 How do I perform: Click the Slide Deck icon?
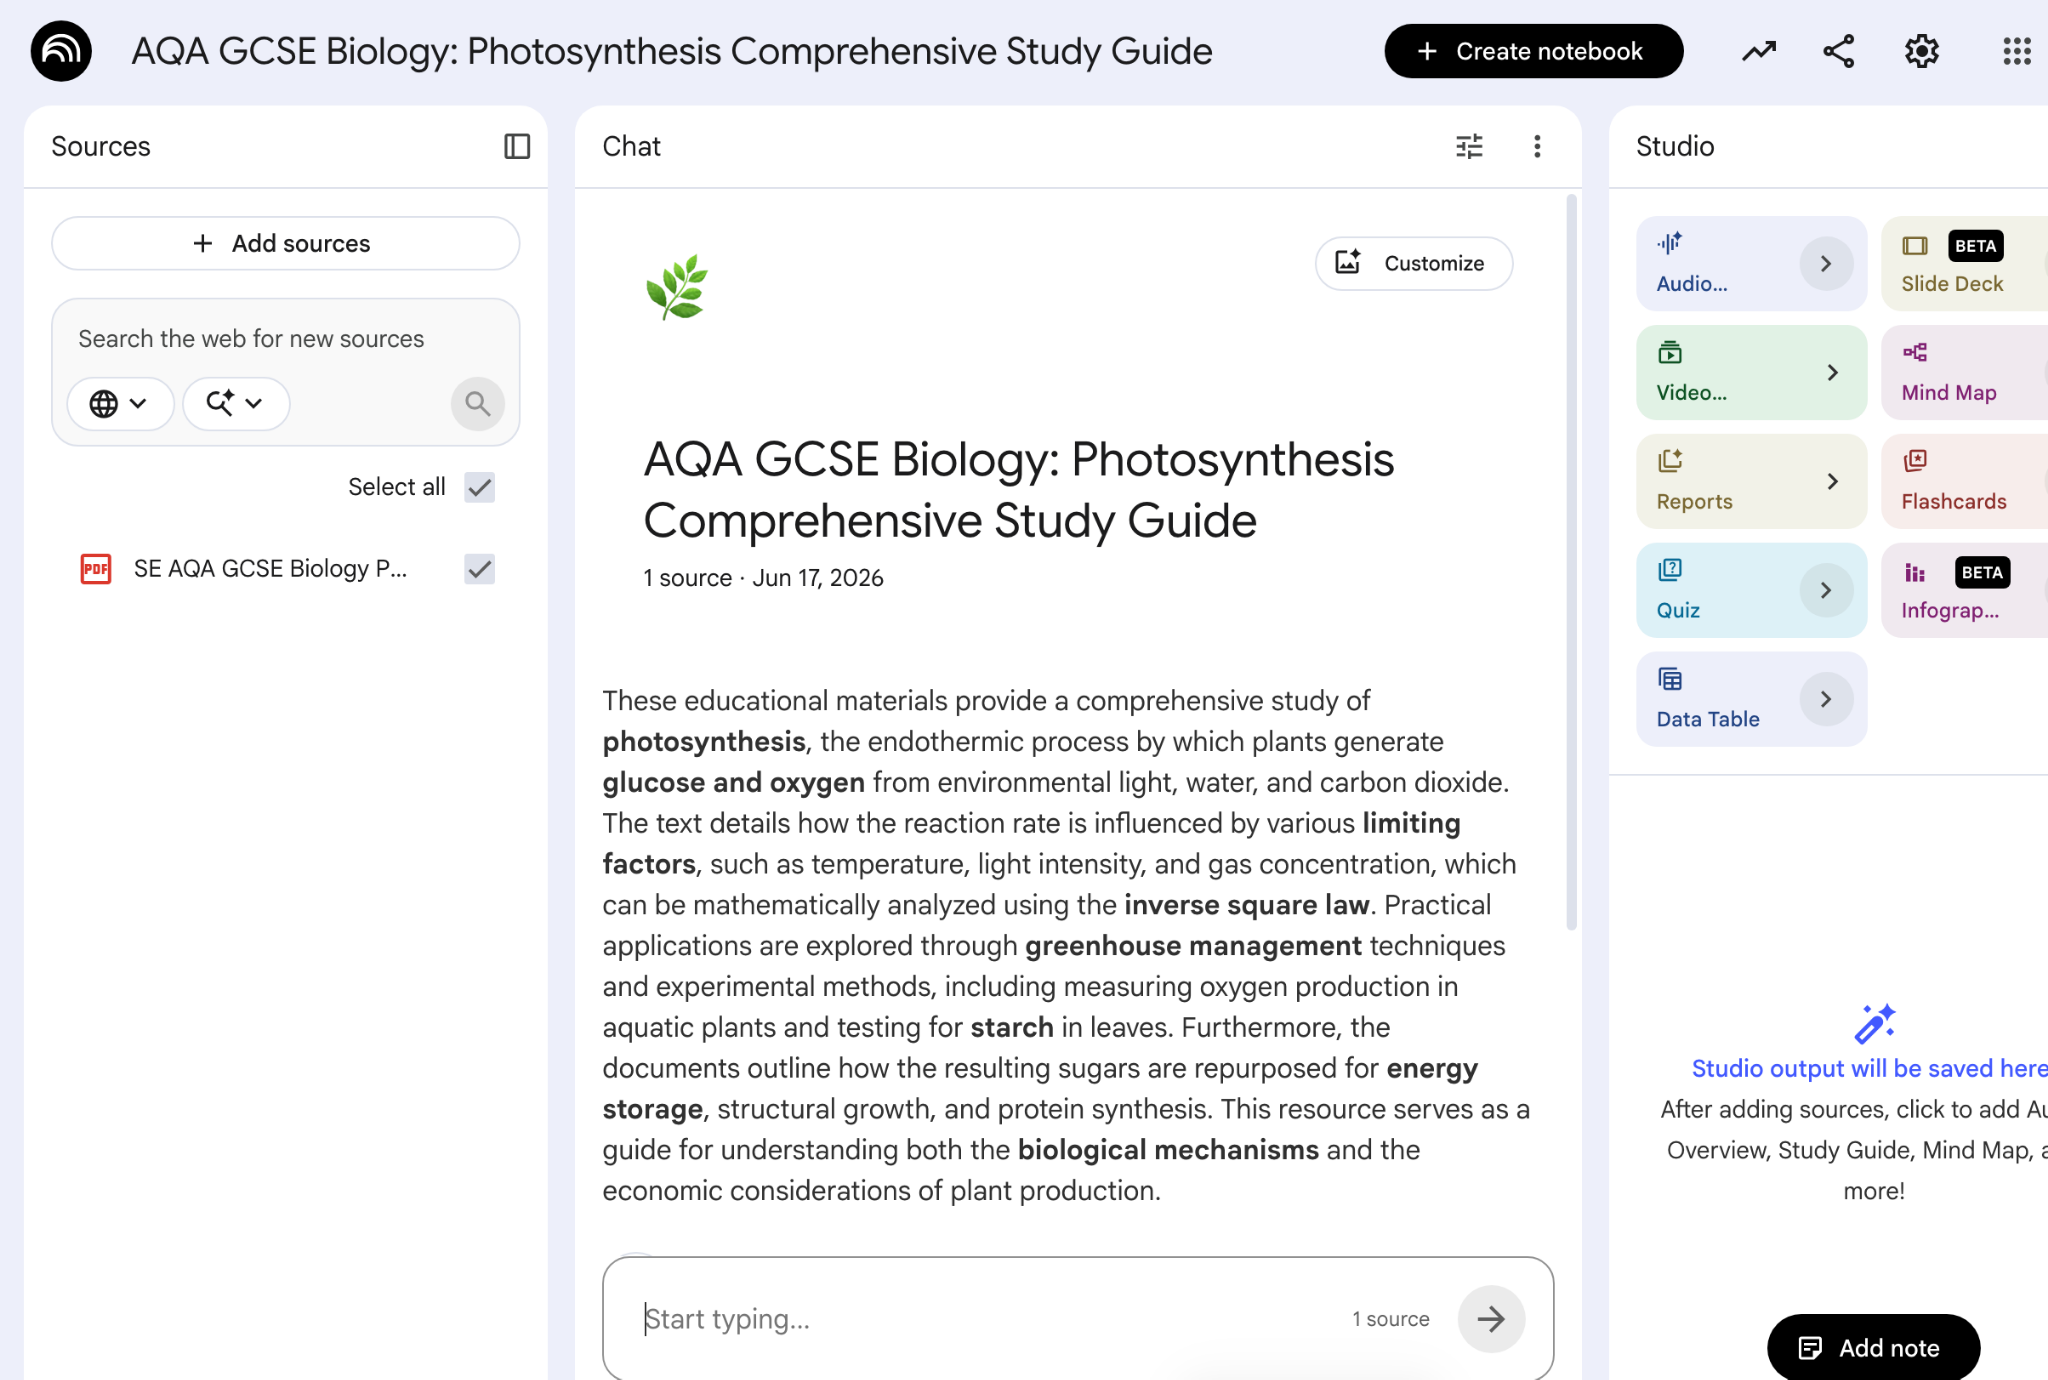point(1915,245)
